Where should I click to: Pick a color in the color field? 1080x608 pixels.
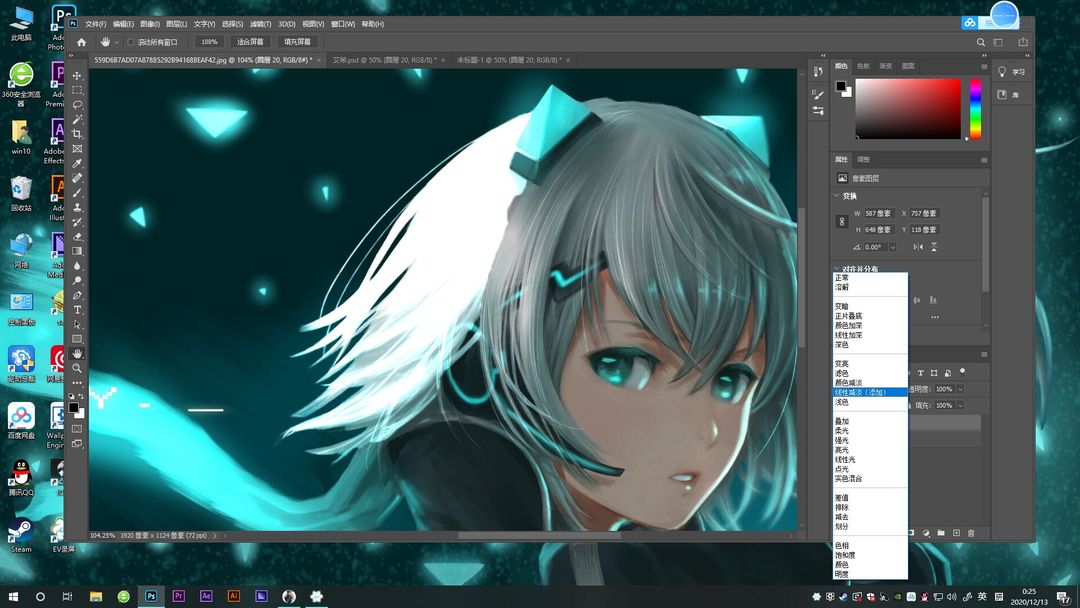pyautogui.click(x=908, y=109)
